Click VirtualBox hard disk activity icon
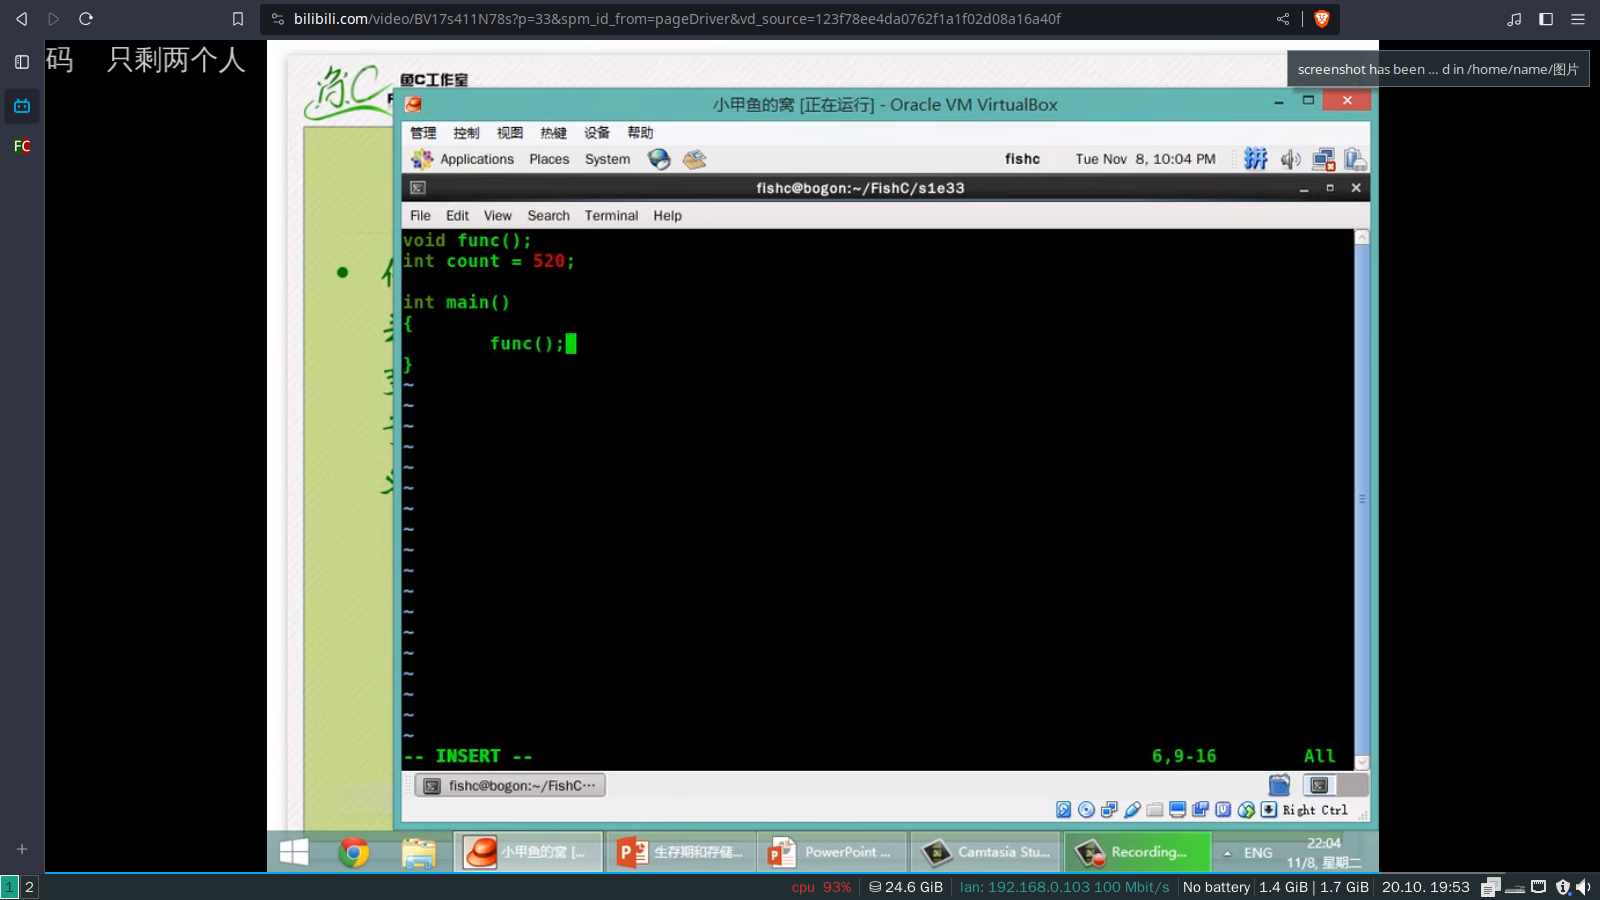The height and width of the screenshot is (900, 1600). tap(1063, 810)
